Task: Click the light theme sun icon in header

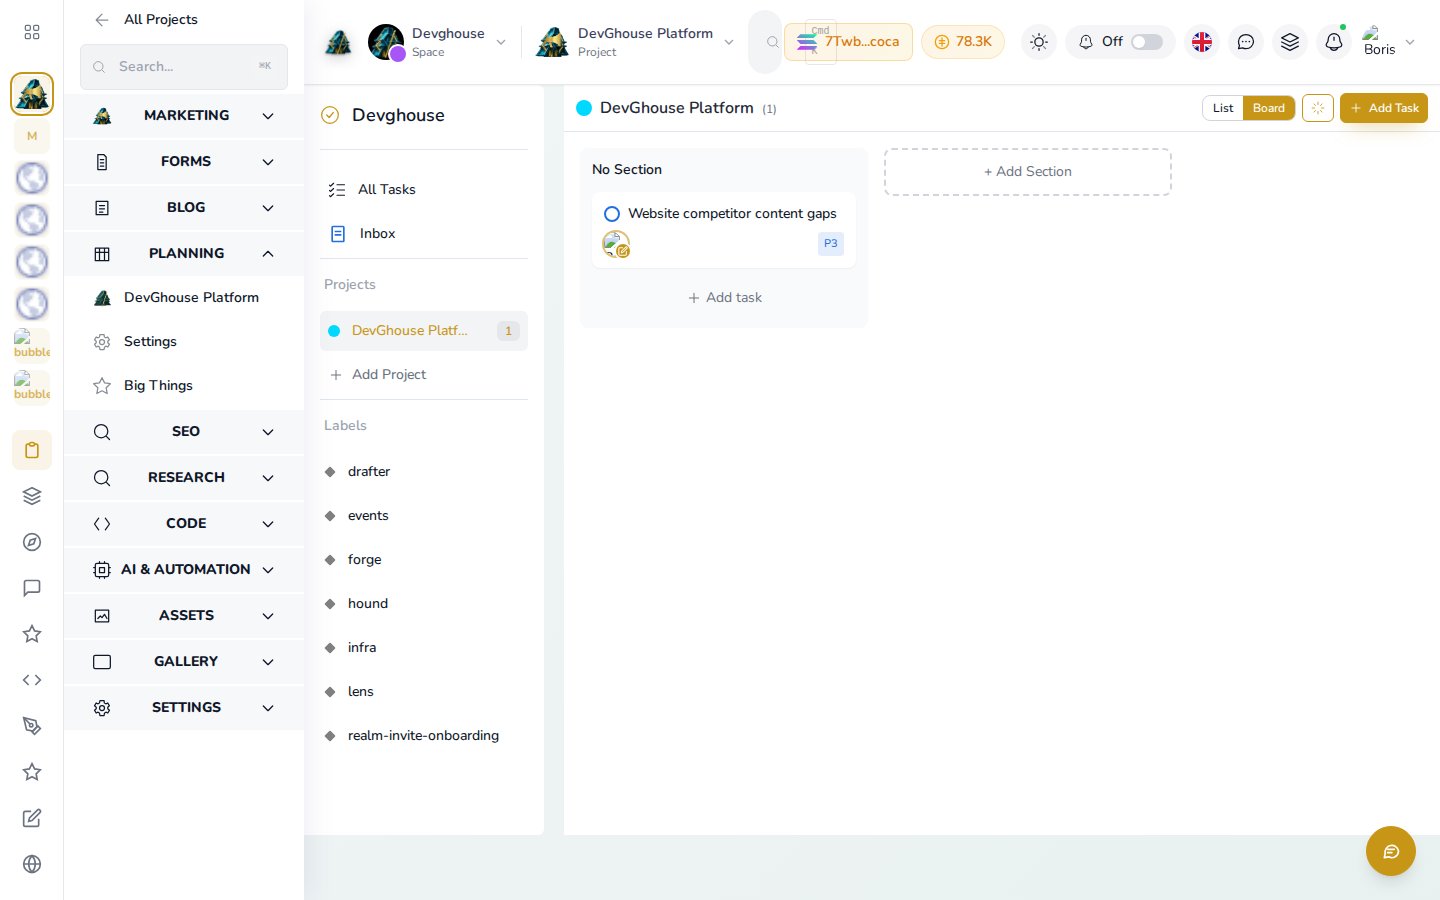Action: (x=1039, y=42)
